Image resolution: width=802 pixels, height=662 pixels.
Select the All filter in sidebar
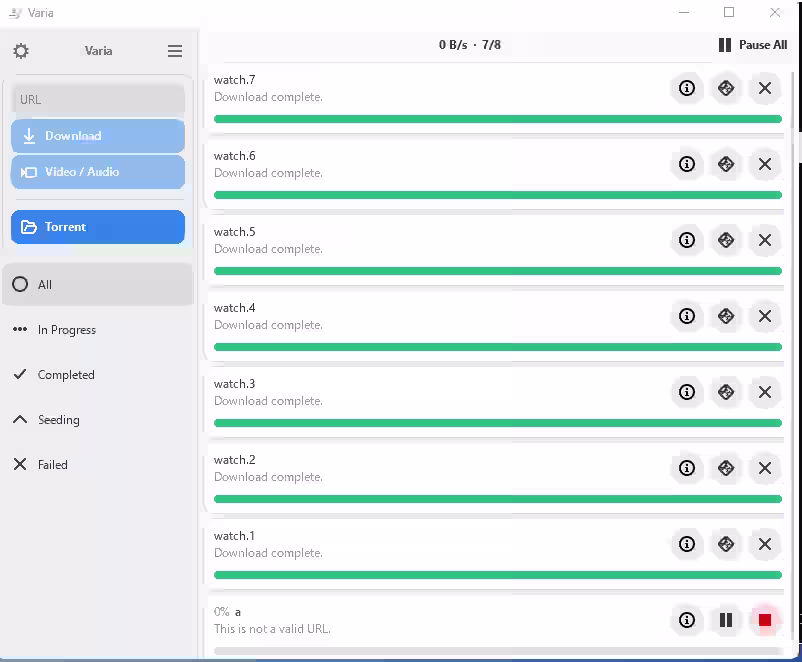pyautogui.click(x=98, y=285)
